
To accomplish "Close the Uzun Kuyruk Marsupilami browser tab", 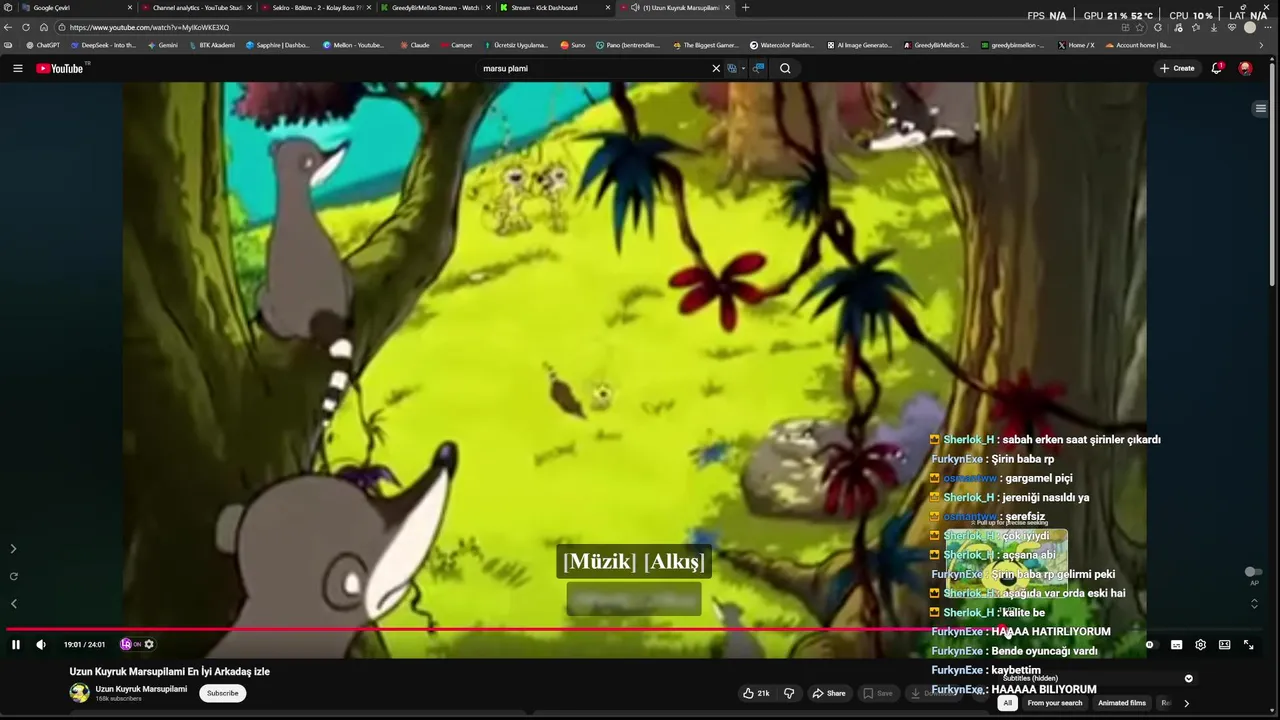I will (x=727, y=8).
